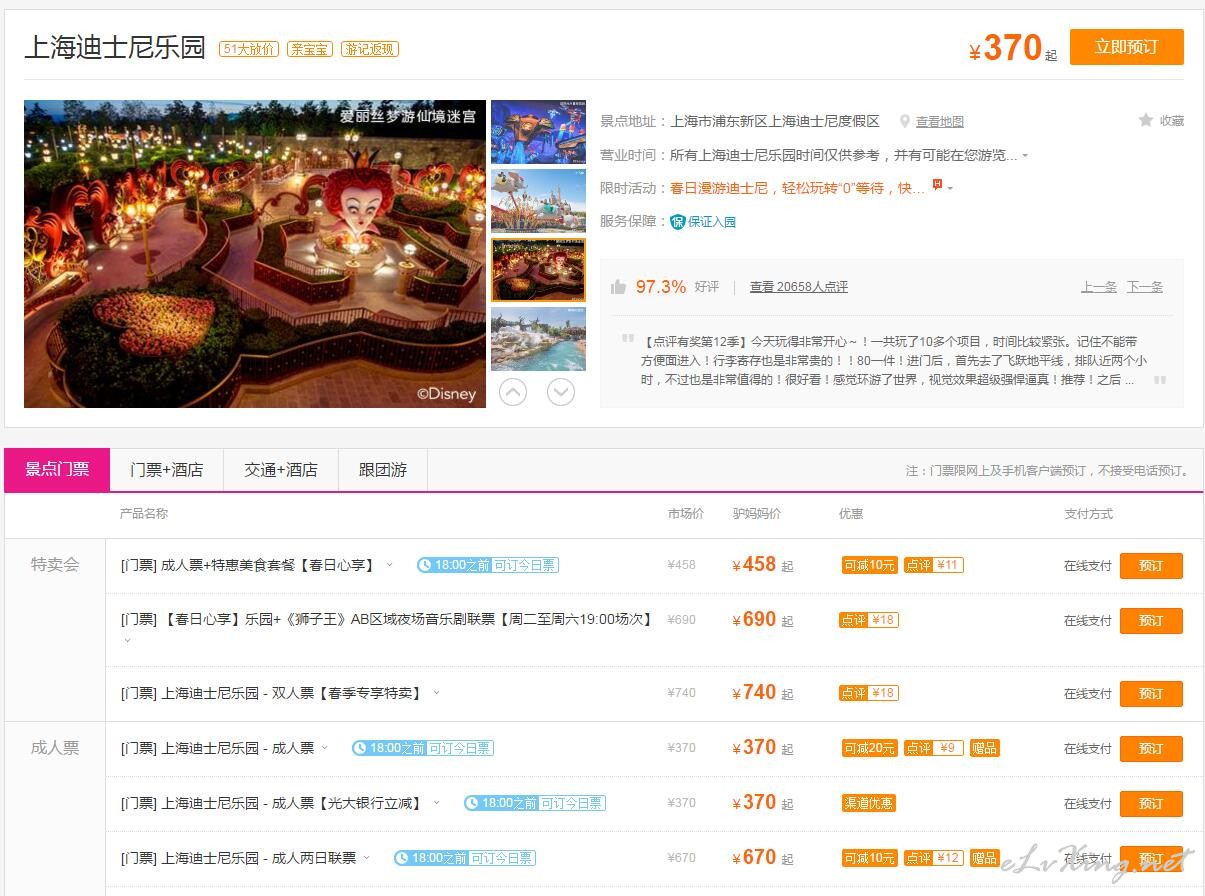Click the thumbnail scroll-down arrow
Image resolution: width=1205 pixels, height=896 pixels.
(x=561, y=392)
